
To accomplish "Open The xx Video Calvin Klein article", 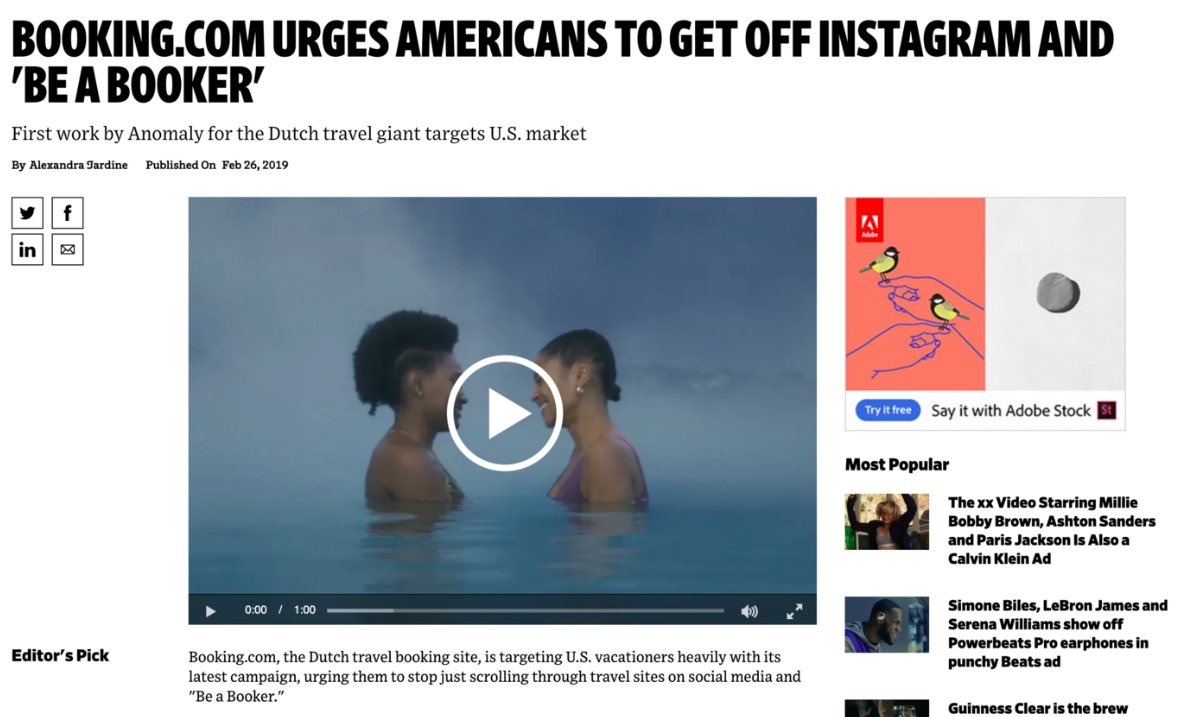I will (1051, 530).
